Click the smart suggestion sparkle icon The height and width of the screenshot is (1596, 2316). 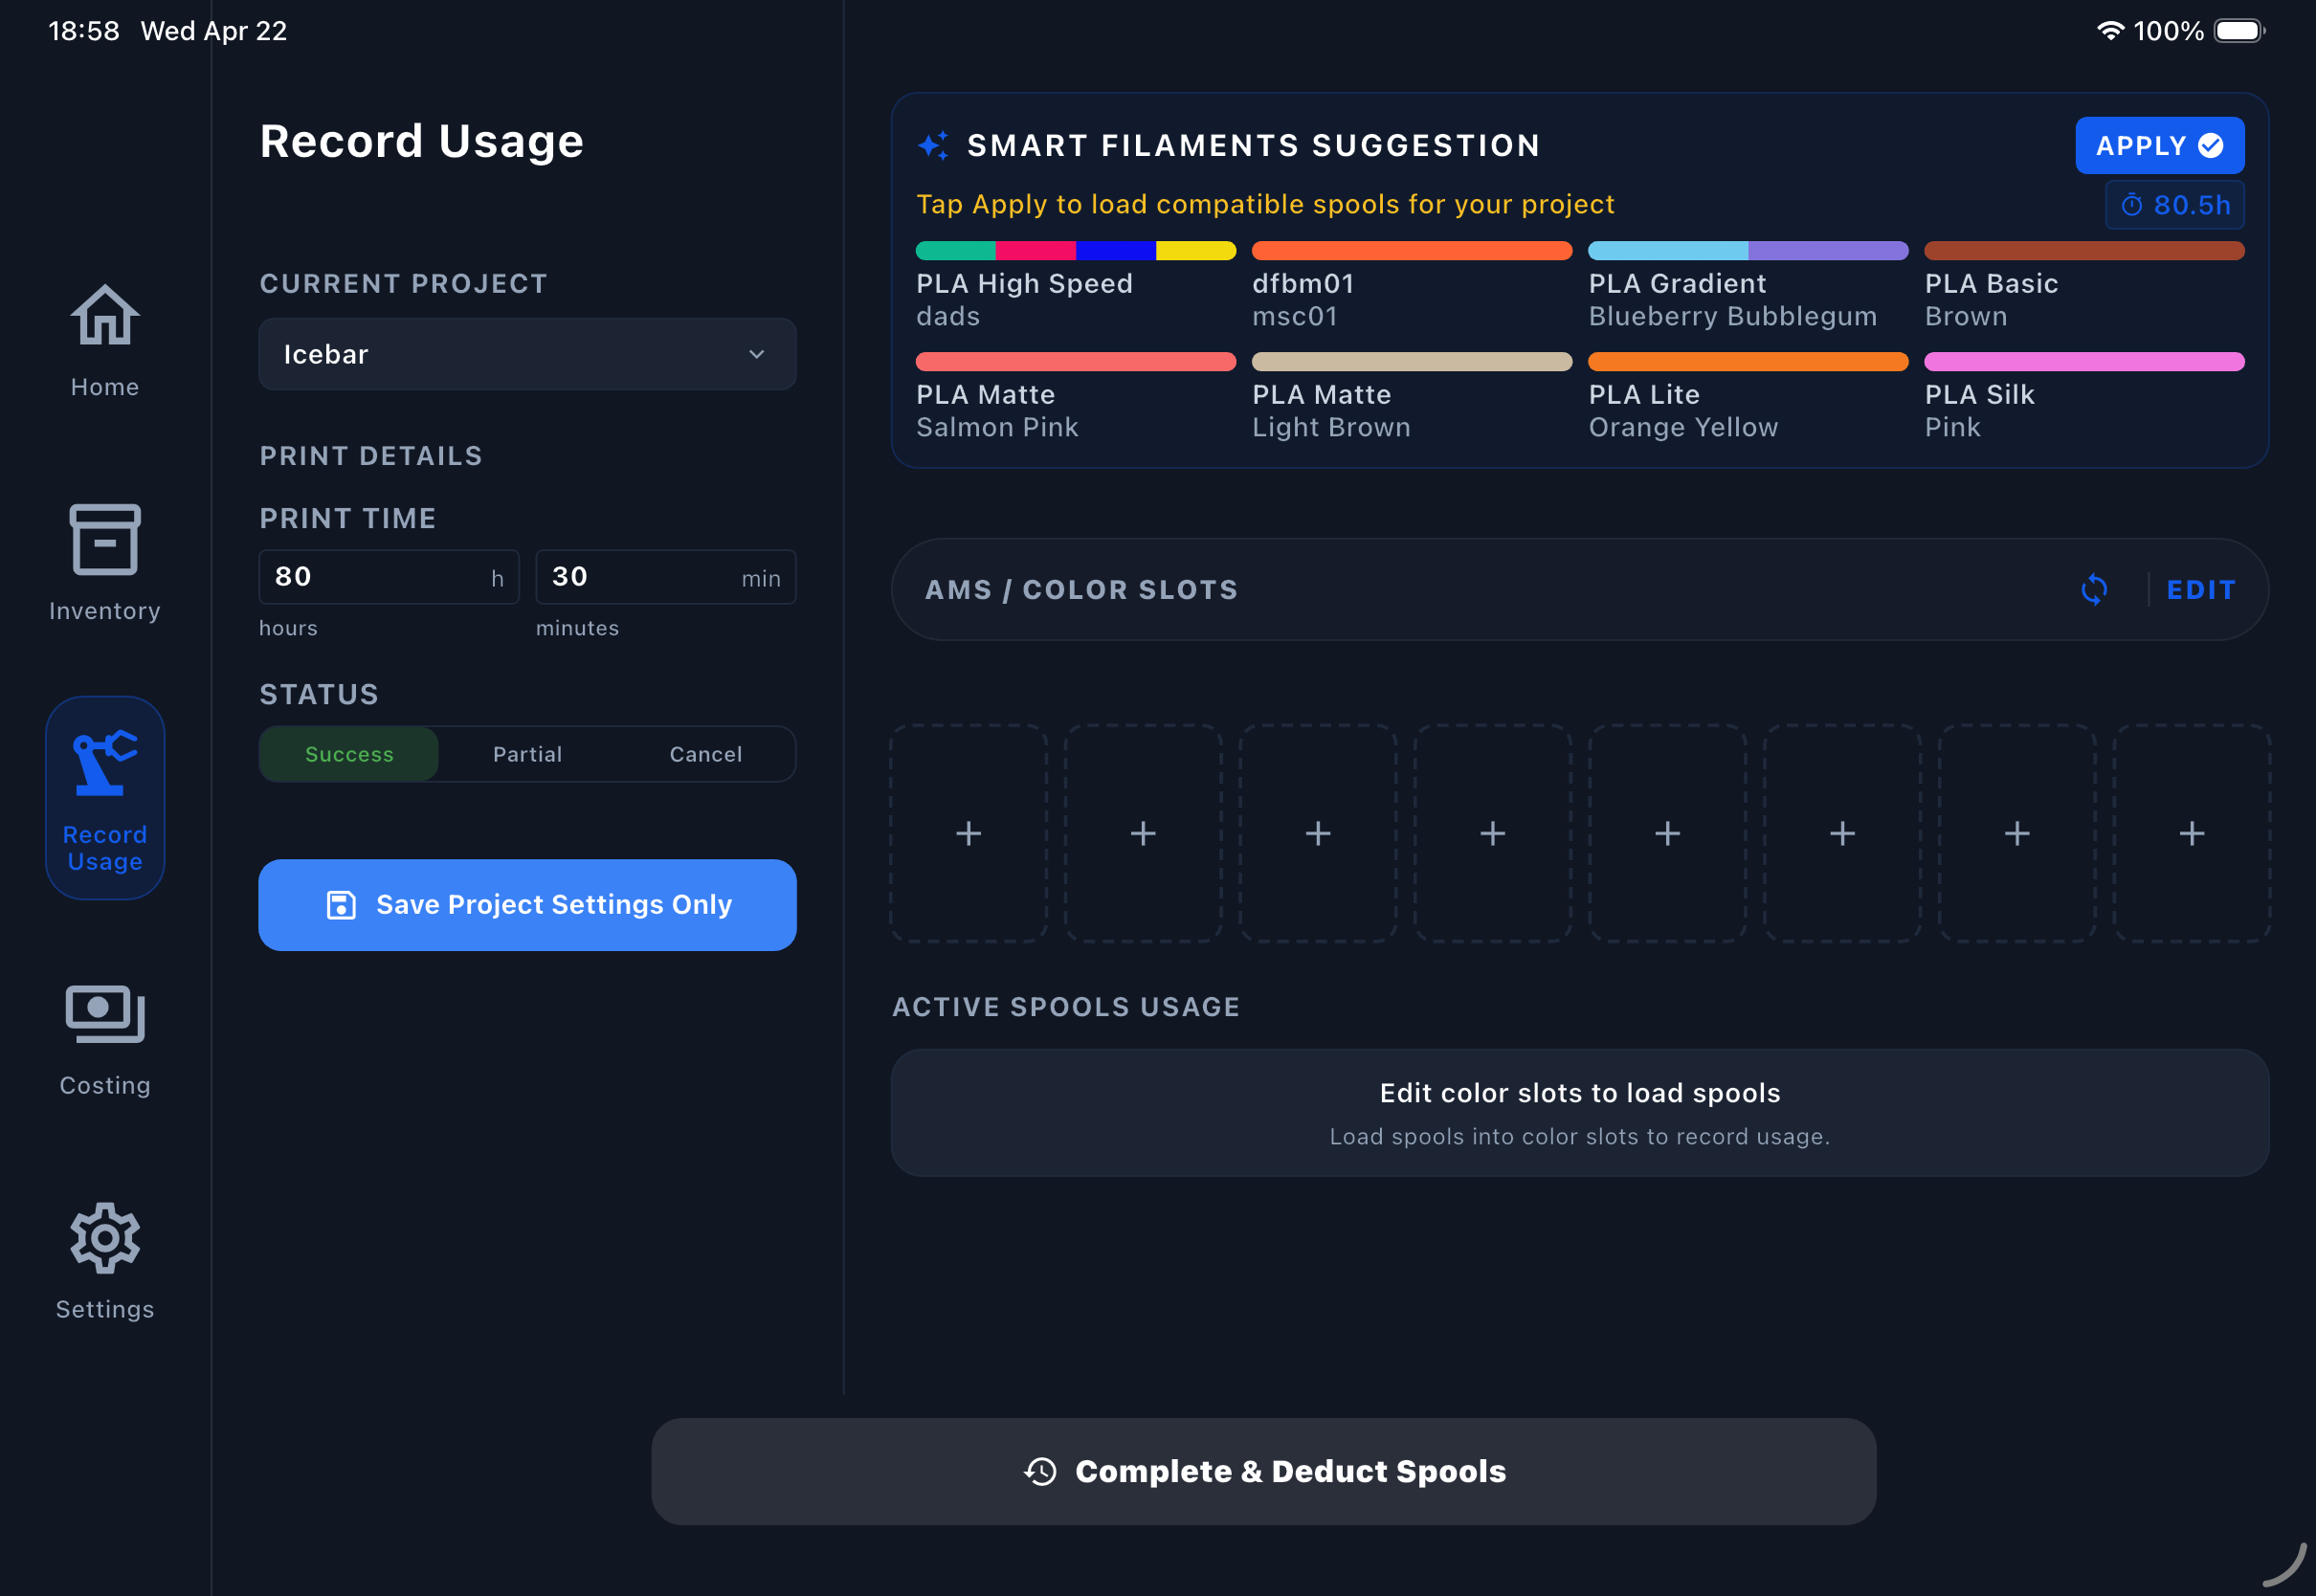[933, 146]
